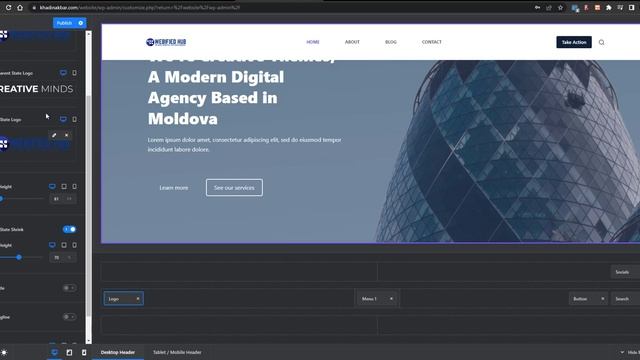This screenshot has width=640, height=360.
Task: Remove Logo item from header builder
Action: click(x=138, y=299)
